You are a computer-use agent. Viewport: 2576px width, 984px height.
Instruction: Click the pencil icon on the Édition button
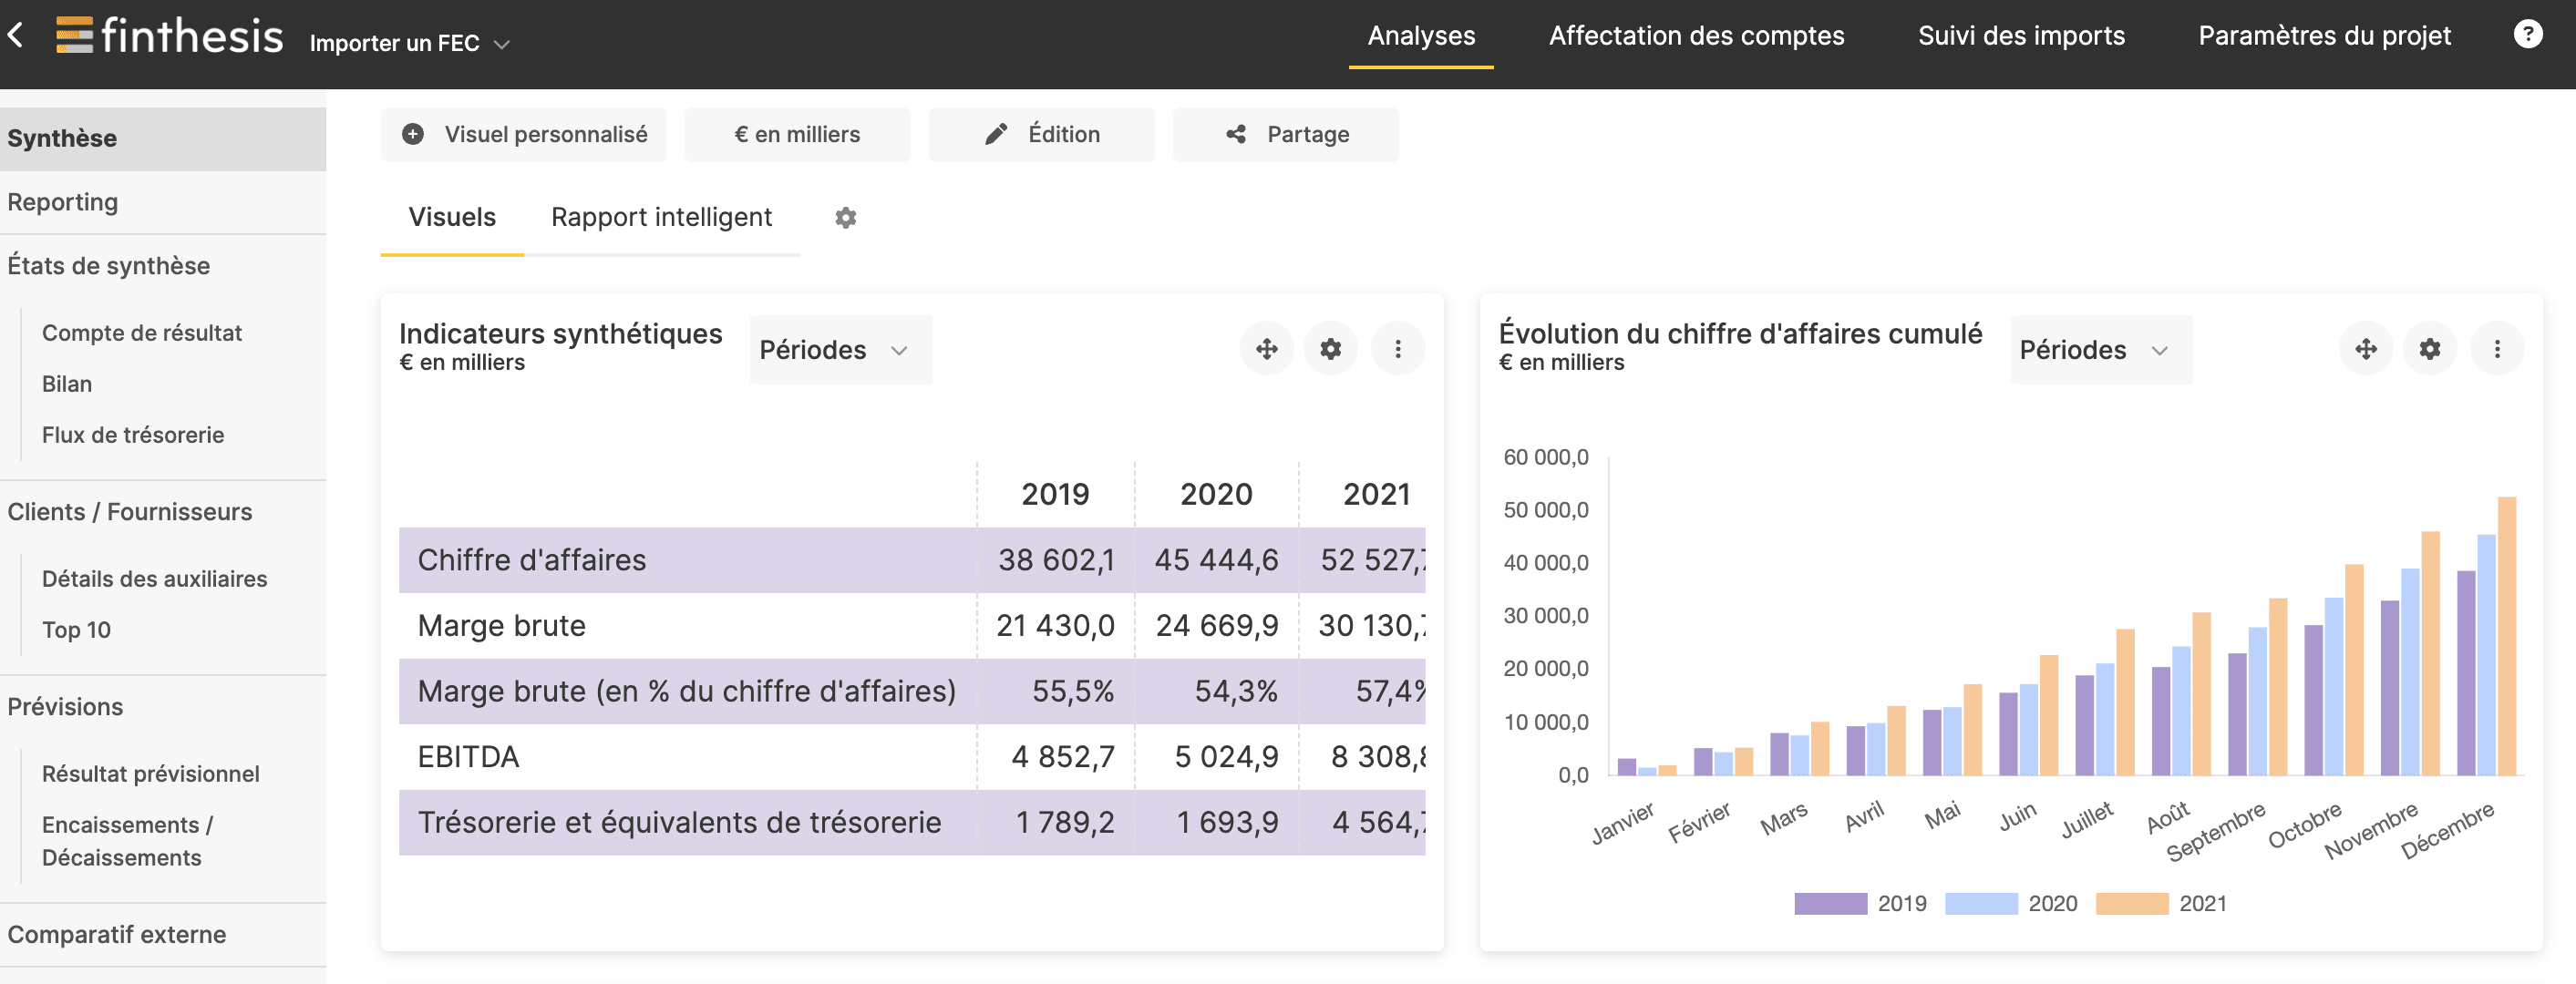(x=995, y=133)
